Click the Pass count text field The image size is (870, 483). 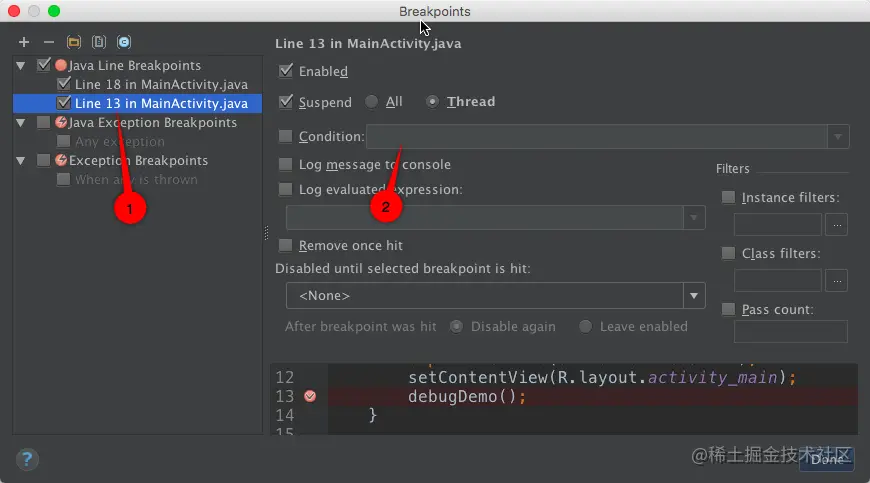tap(791, 332)
